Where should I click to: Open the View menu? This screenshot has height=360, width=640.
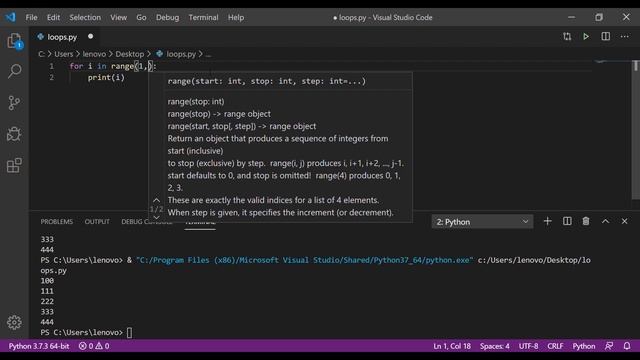coord(118,18)
